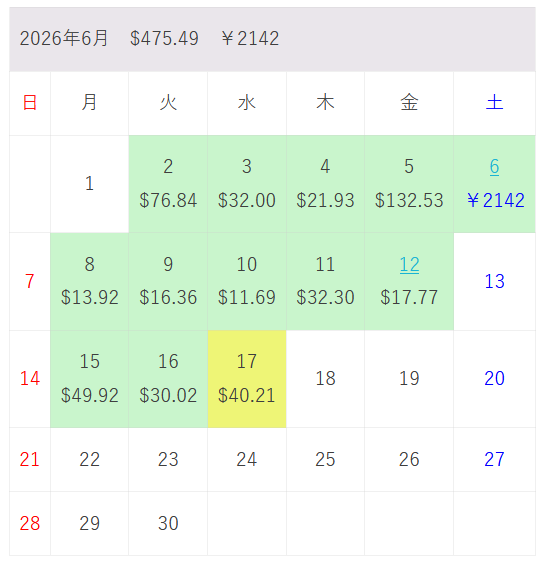Select Sunday date 21
544x570 pixels.
(30, 460)
